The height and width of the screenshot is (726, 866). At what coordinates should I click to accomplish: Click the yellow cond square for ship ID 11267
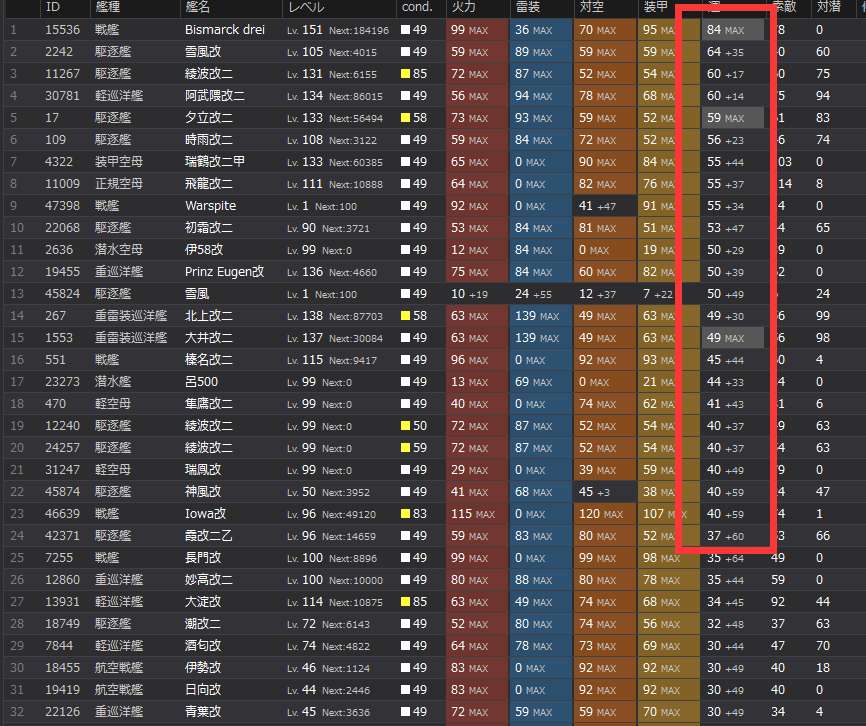click(405, 74)
